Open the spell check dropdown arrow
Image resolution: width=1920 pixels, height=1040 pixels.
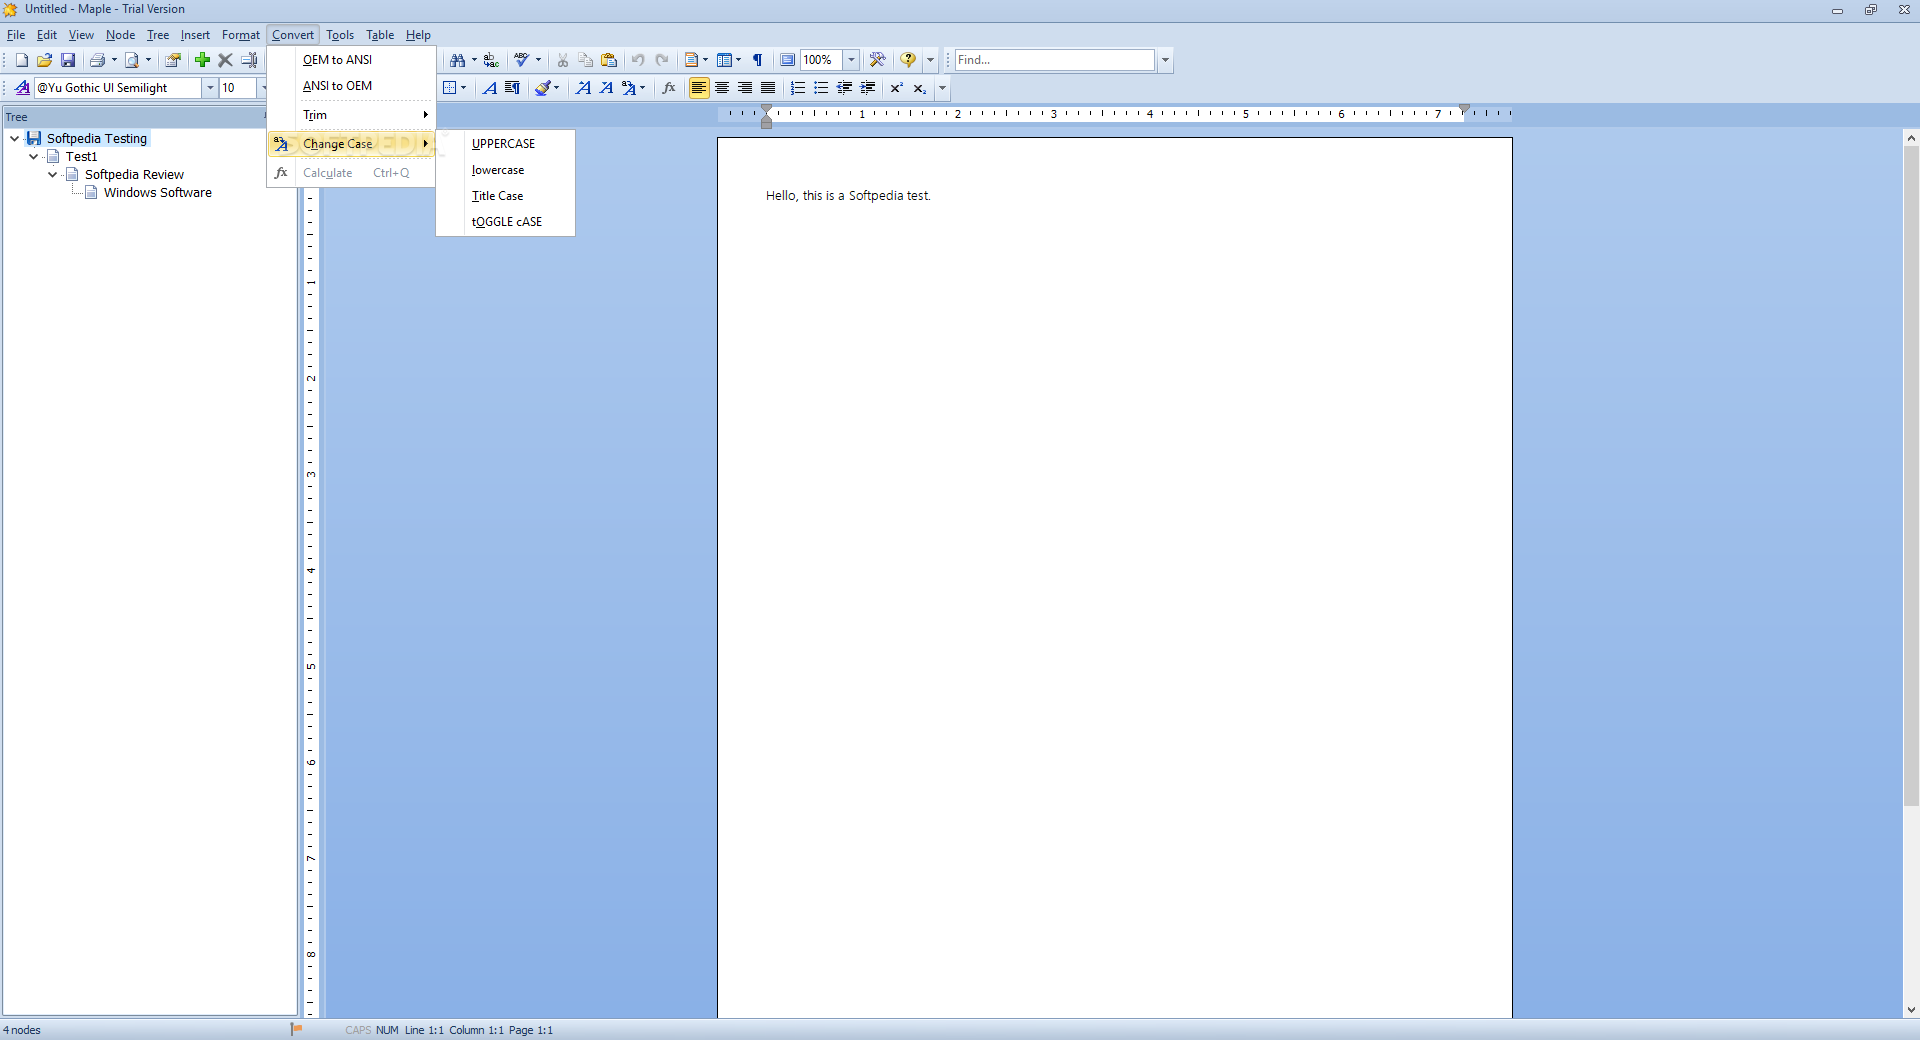point(538,60)
